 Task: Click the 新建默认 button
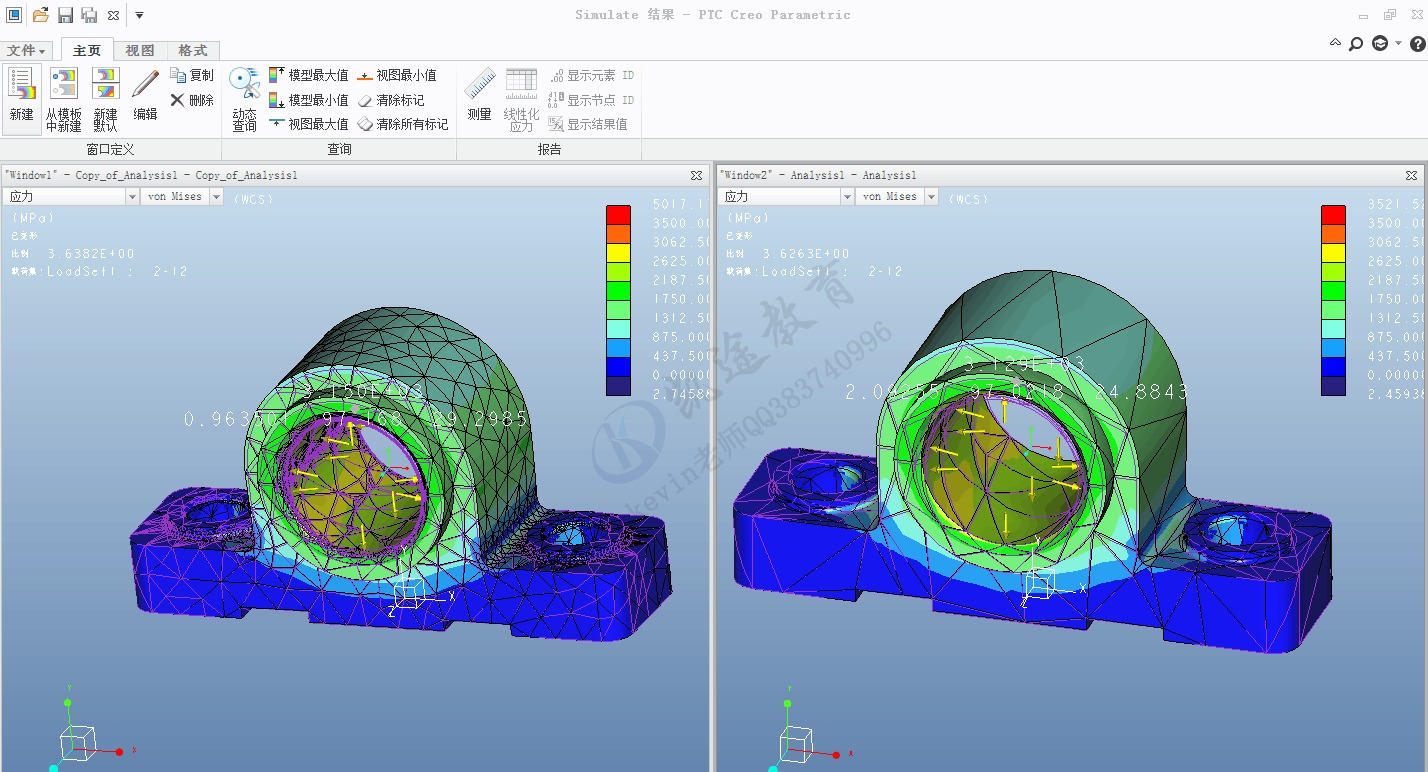point(105,100)
